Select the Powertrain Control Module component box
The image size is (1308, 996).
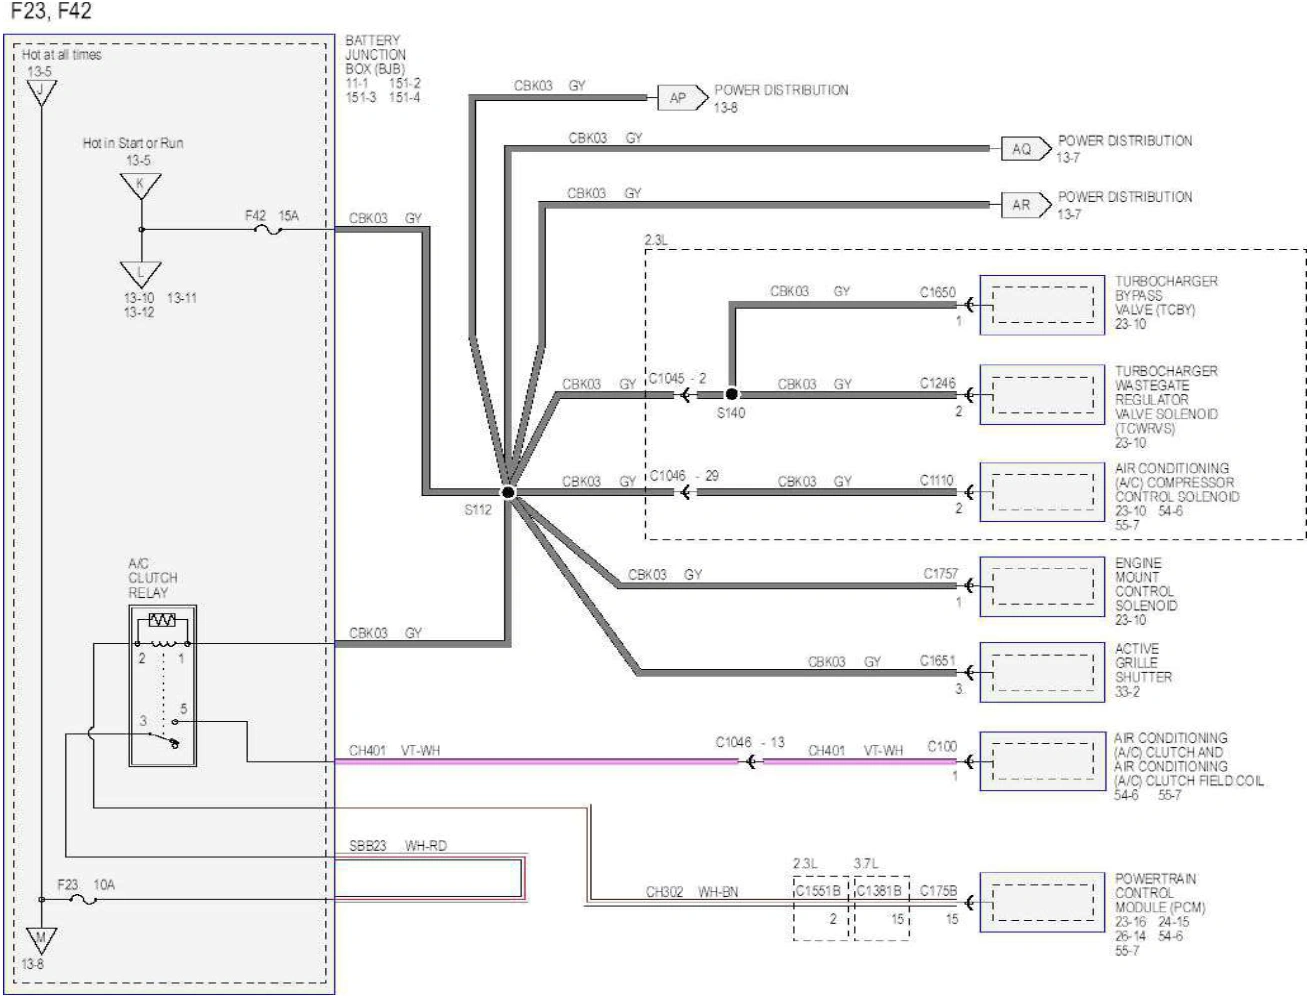(x=1042, y=903)
